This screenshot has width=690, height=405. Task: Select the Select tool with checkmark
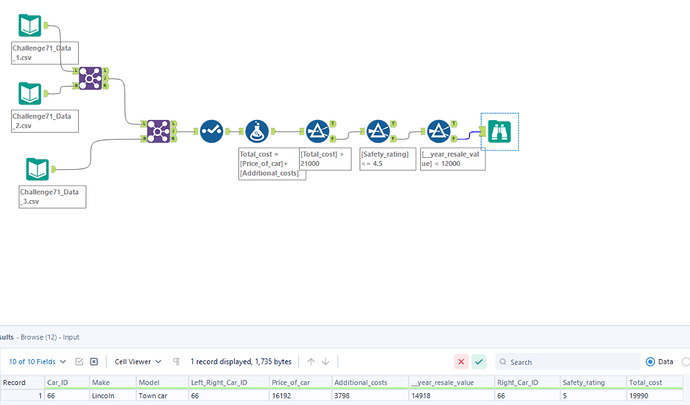coord(212,131)
